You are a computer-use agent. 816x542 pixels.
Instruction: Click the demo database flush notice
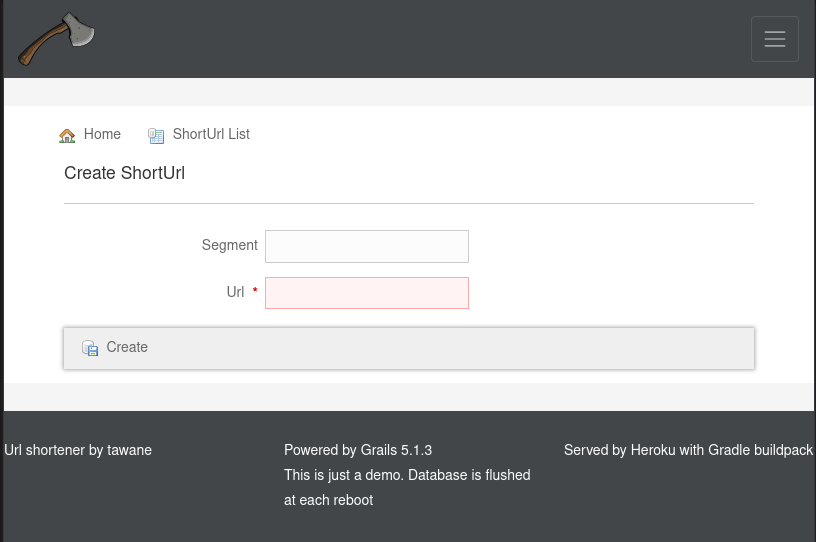click(x=407, y=487)
